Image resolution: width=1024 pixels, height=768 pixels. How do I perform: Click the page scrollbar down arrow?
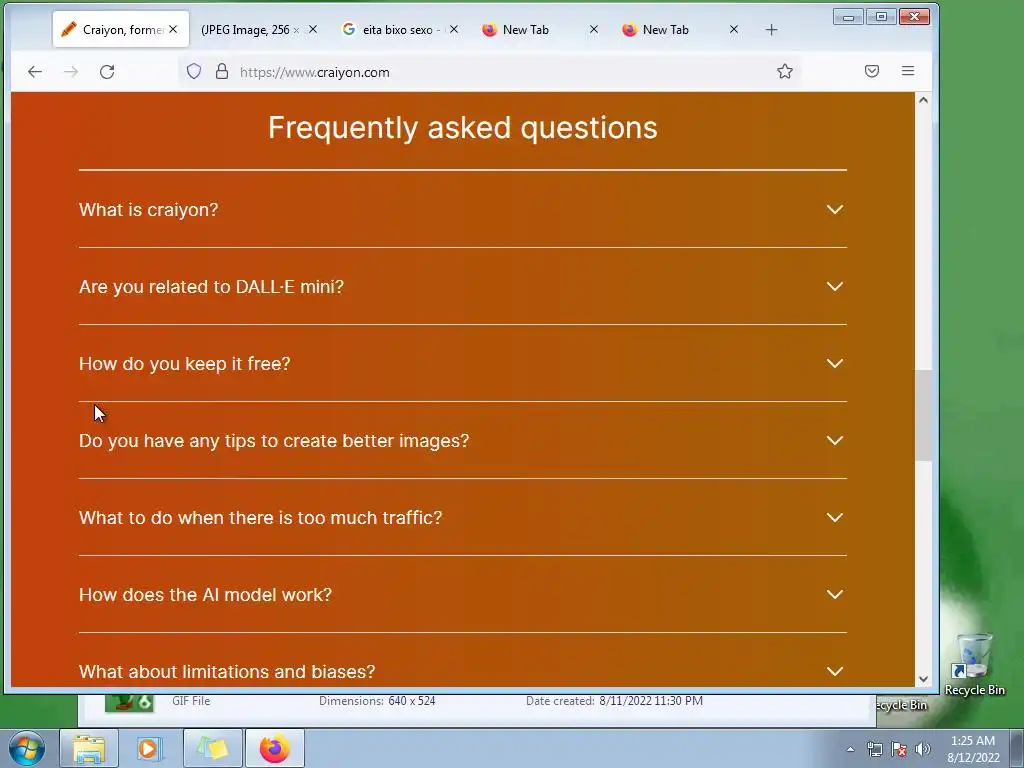pyautogui.click(x=923, y=679)
